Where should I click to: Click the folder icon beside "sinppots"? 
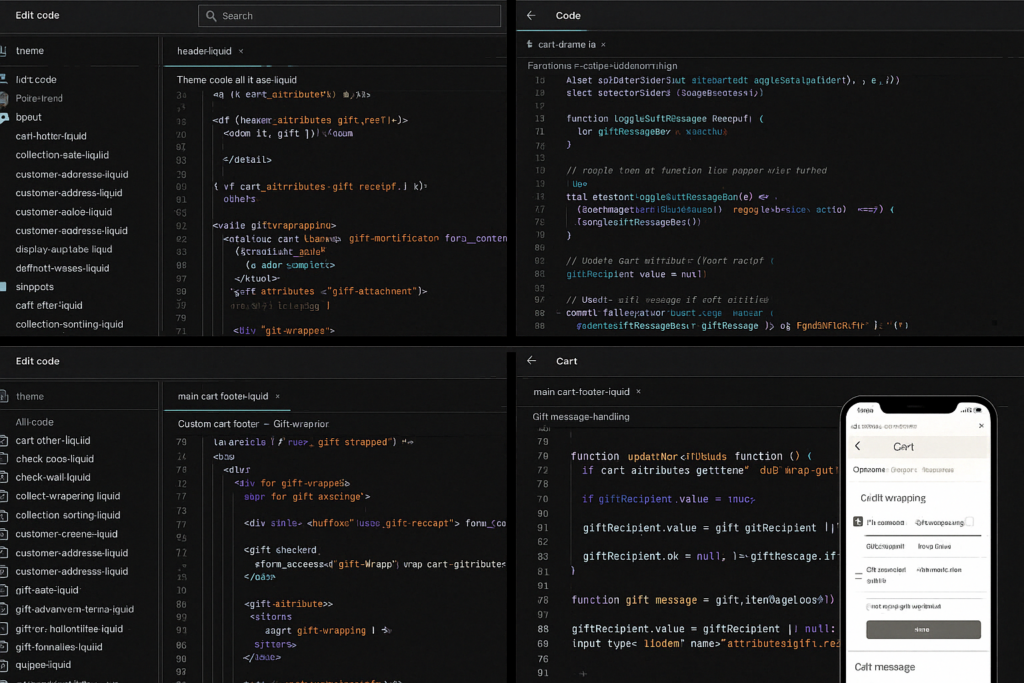coord(3,287)
